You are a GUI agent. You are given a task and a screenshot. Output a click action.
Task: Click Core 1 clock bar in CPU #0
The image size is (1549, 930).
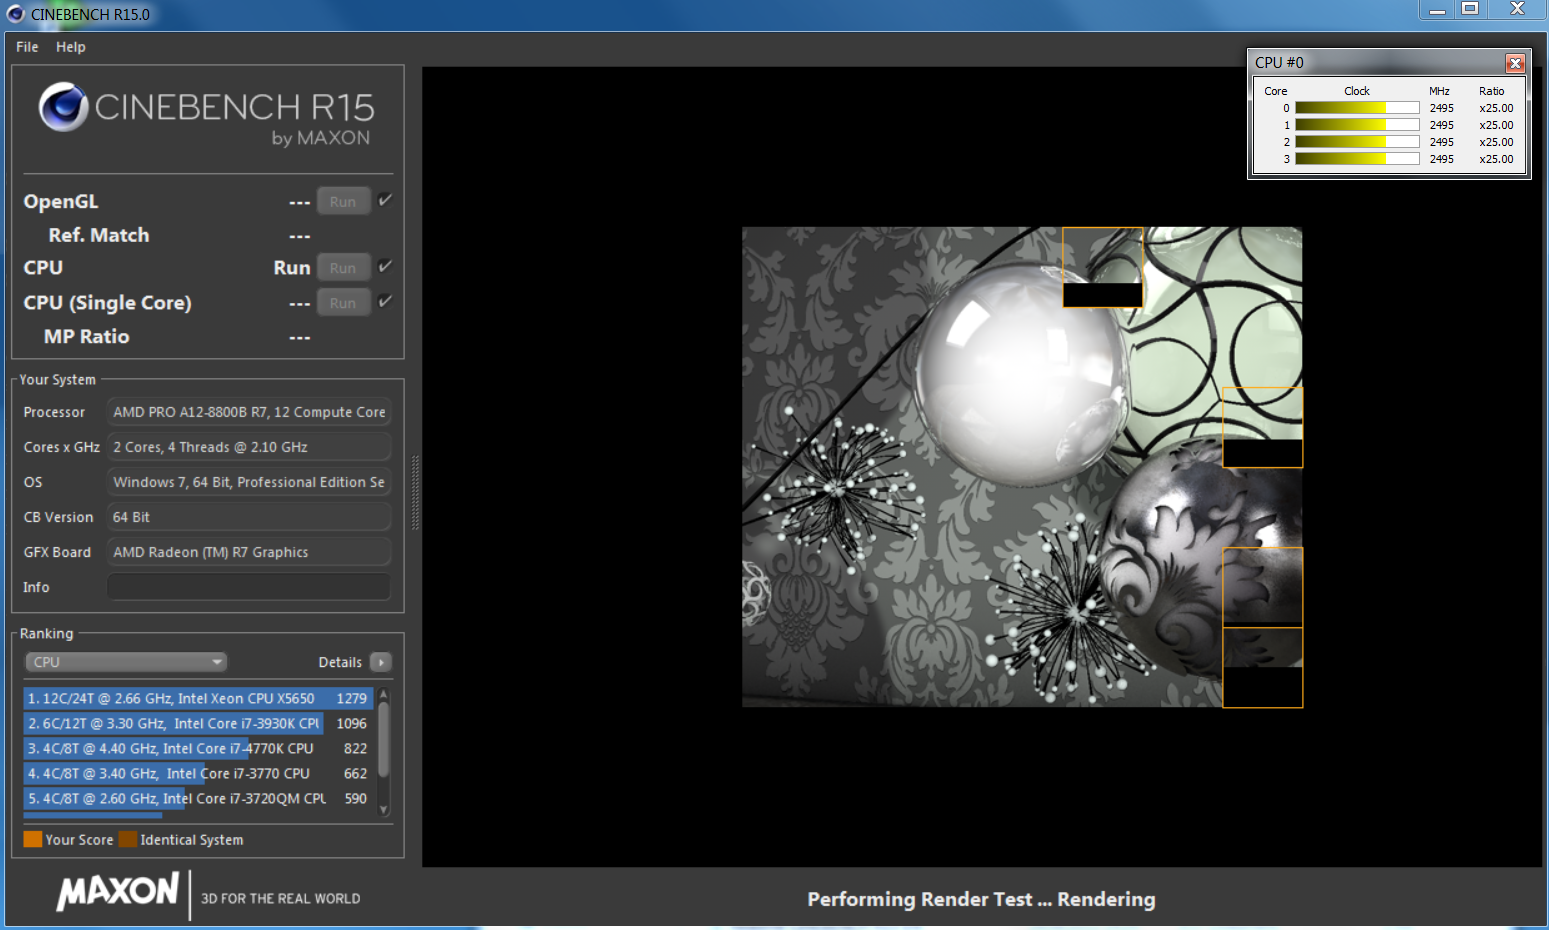coord(1357,125)
